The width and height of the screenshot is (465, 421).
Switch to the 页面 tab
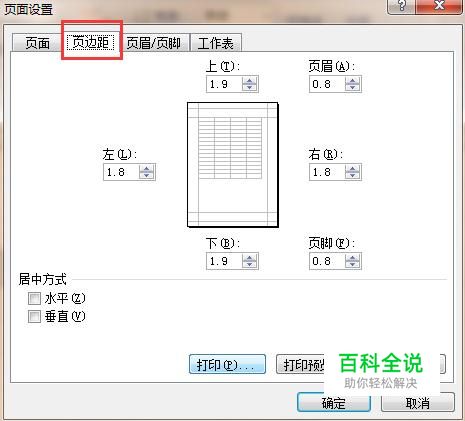click(x=37, y=43)
